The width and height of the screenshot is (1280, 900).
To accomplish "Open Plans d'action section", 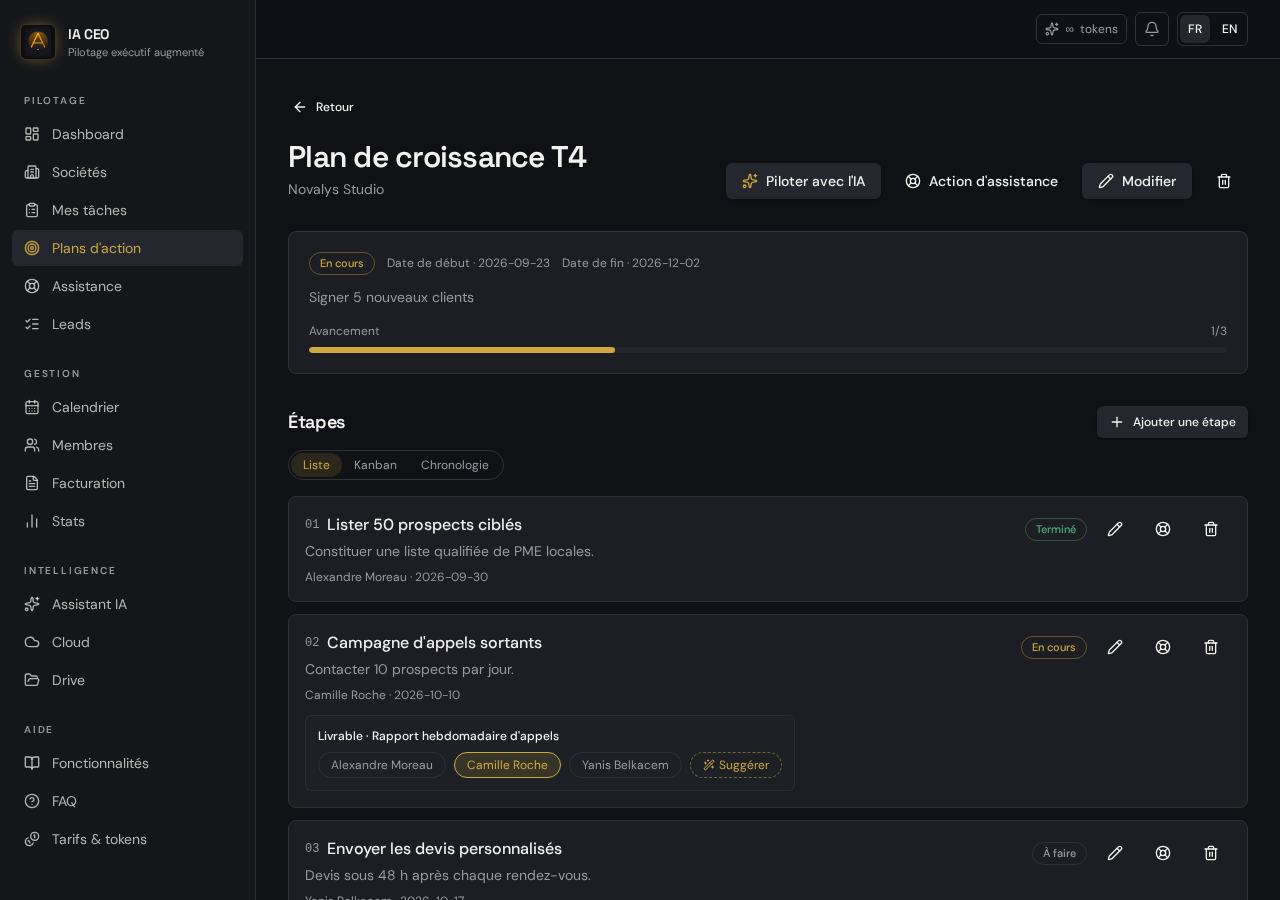I will 127,248.
